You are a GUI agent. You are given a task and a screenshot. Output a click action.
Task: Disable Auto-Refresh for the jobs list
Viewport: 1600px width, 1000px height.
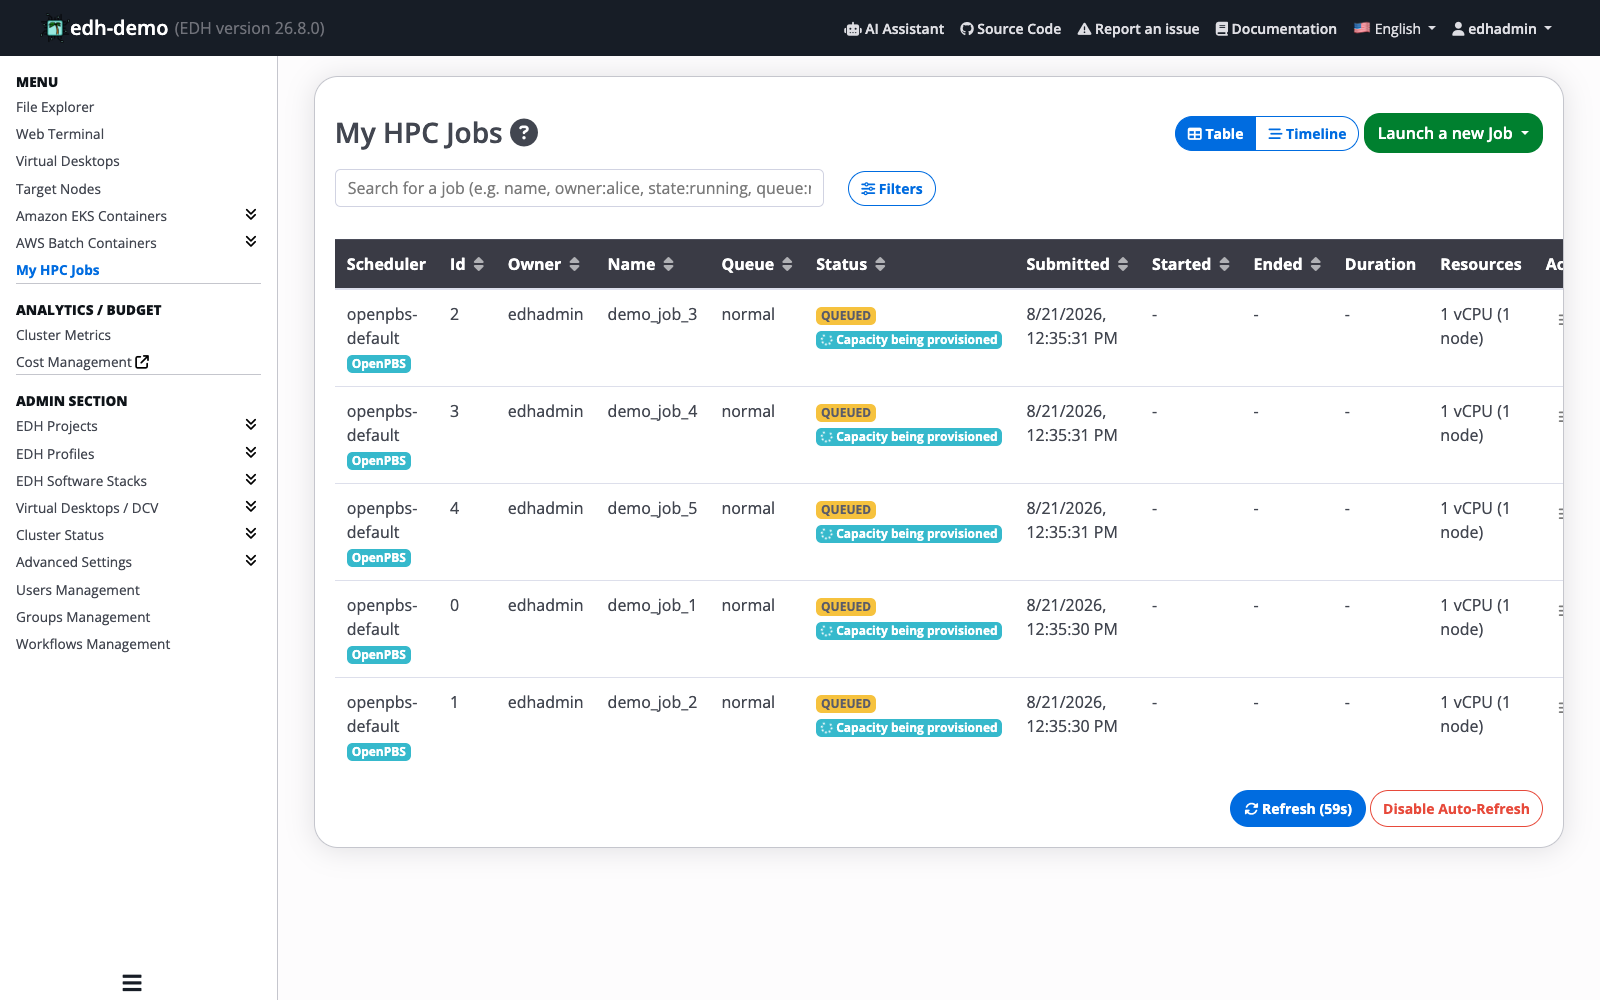coord(1456,809)
